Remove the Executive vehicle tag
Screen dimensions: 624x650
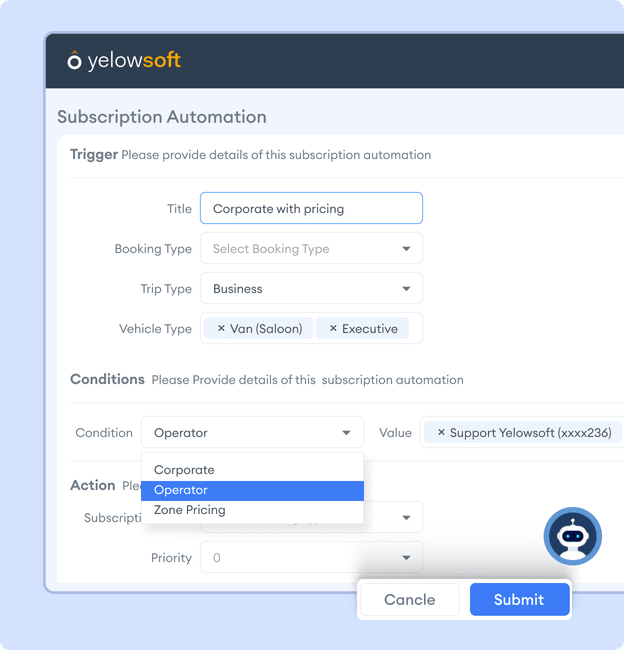[333, 329]
